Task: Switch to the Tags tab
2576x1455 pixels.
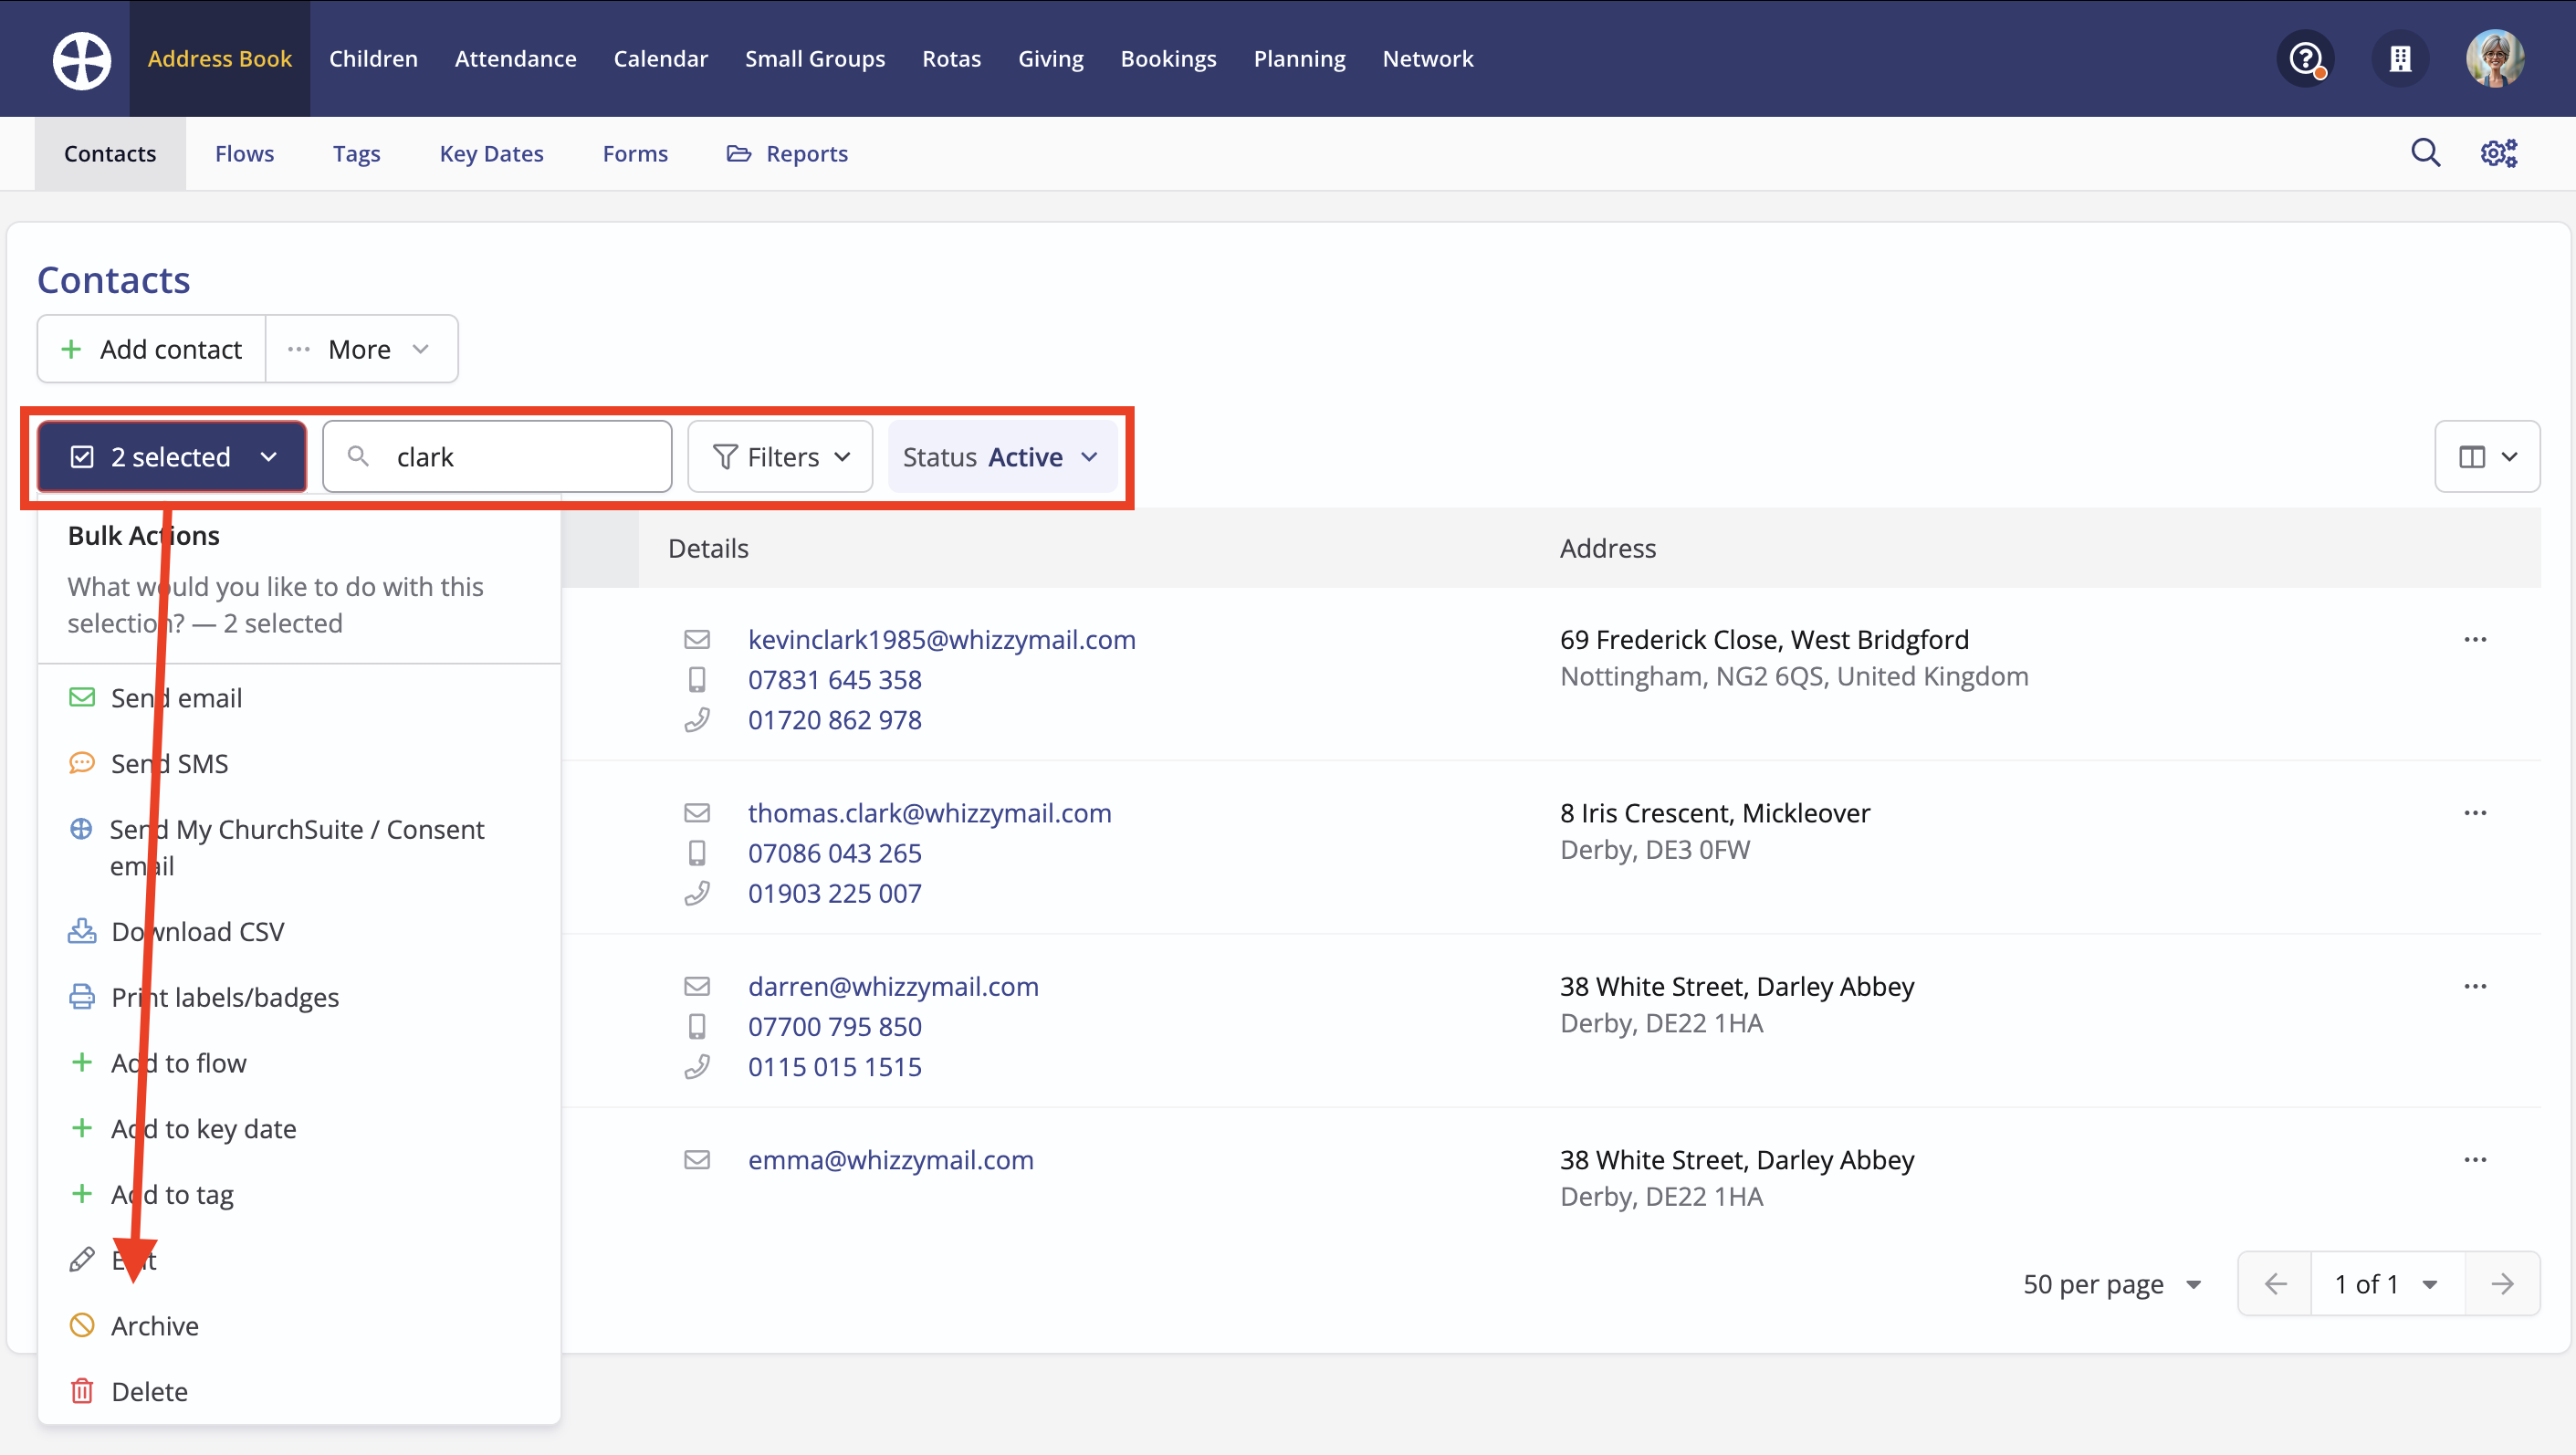Action: click(x=356, y=154)
